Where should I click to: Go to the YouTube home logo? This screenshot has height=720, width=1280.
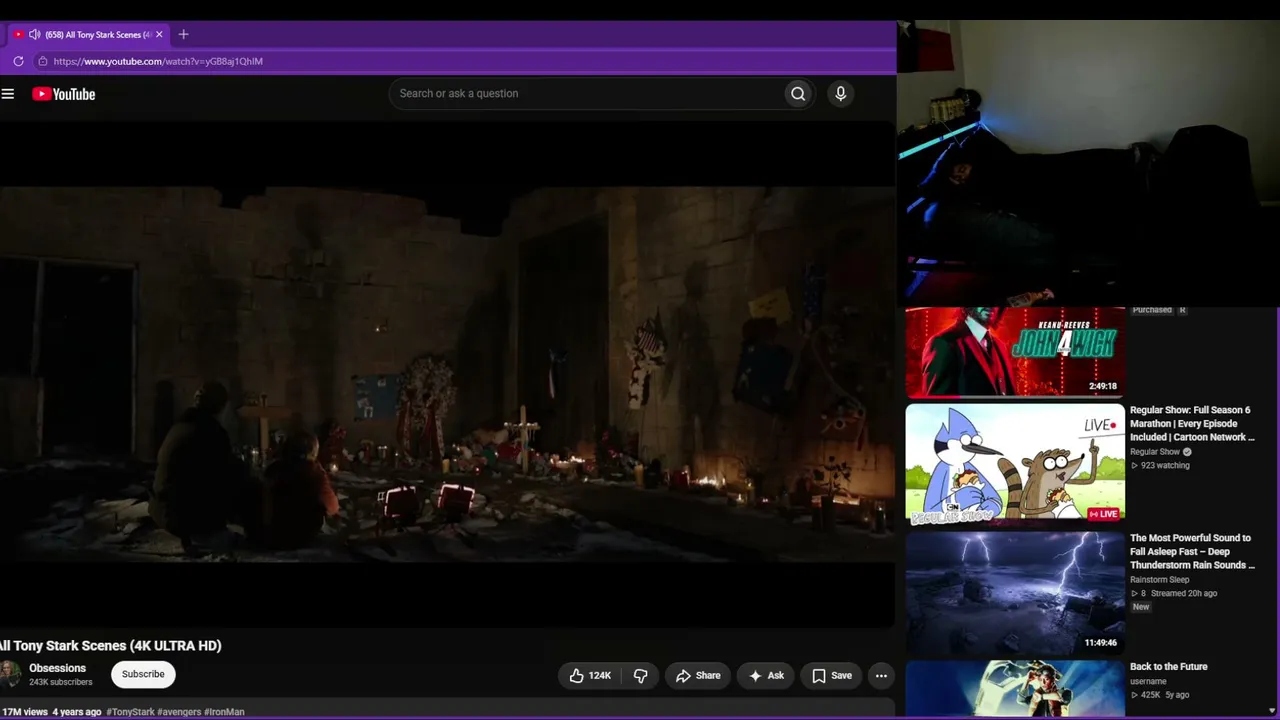click(63, 94)
